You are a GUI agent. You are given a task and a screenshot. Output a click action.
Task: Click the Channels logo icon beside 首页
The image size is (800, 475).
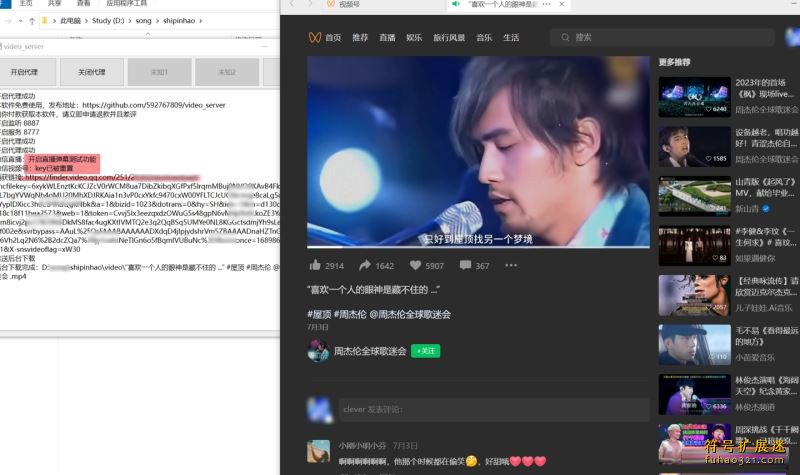[x=315, y=37]
